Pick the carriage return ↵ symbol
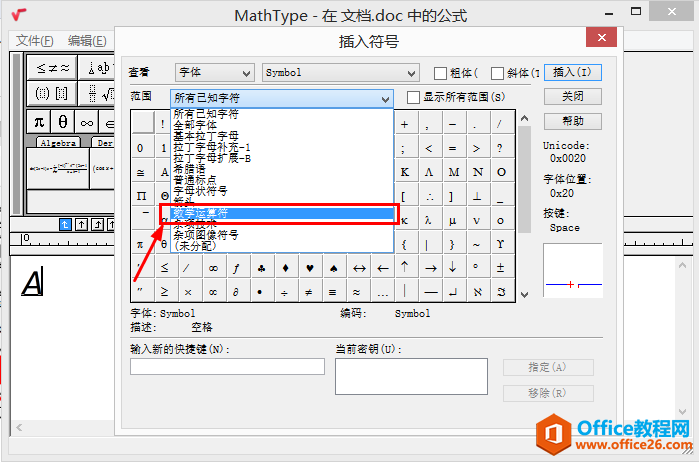The width and height of the screenshot is (699, 462). [x=453, y=292]
